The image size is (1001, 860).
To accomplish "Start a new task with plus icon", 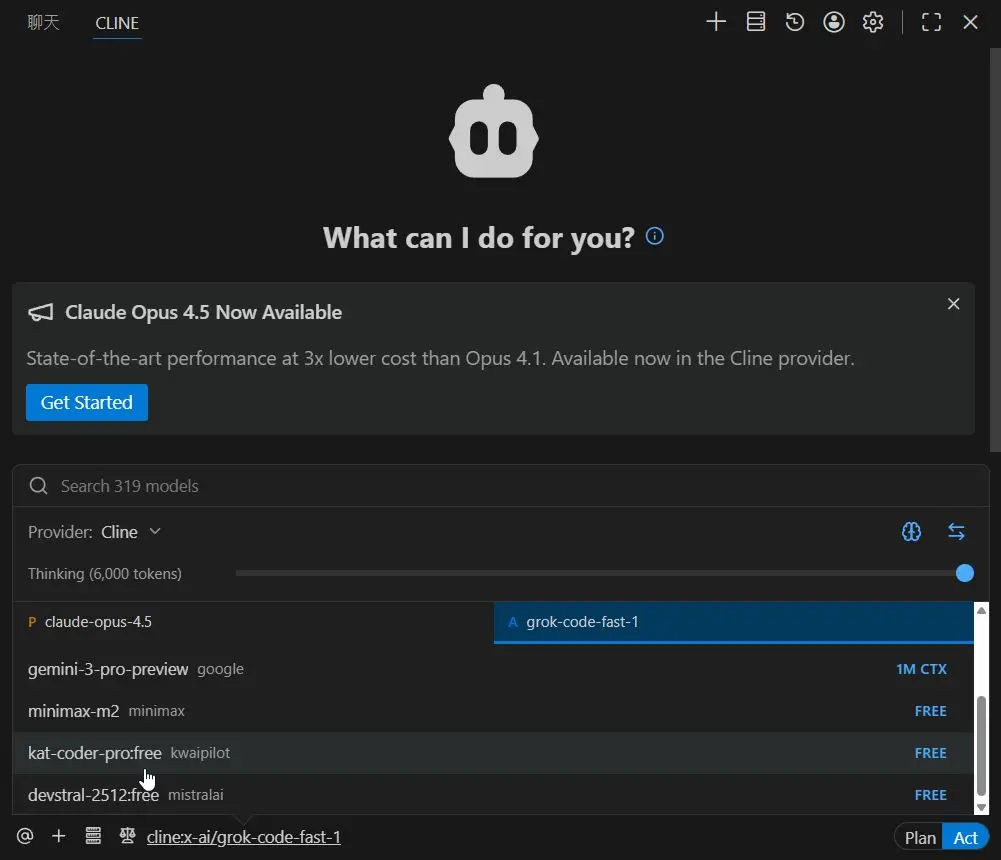I will click(716, 22).
